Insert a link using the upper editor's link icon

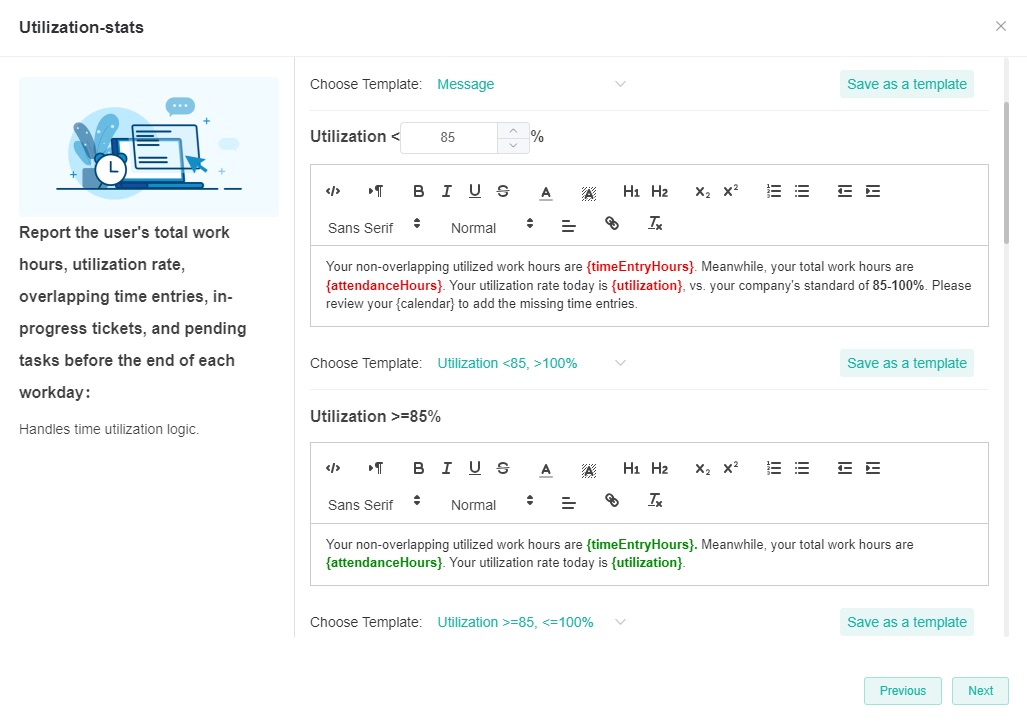[x=612, y=224]
